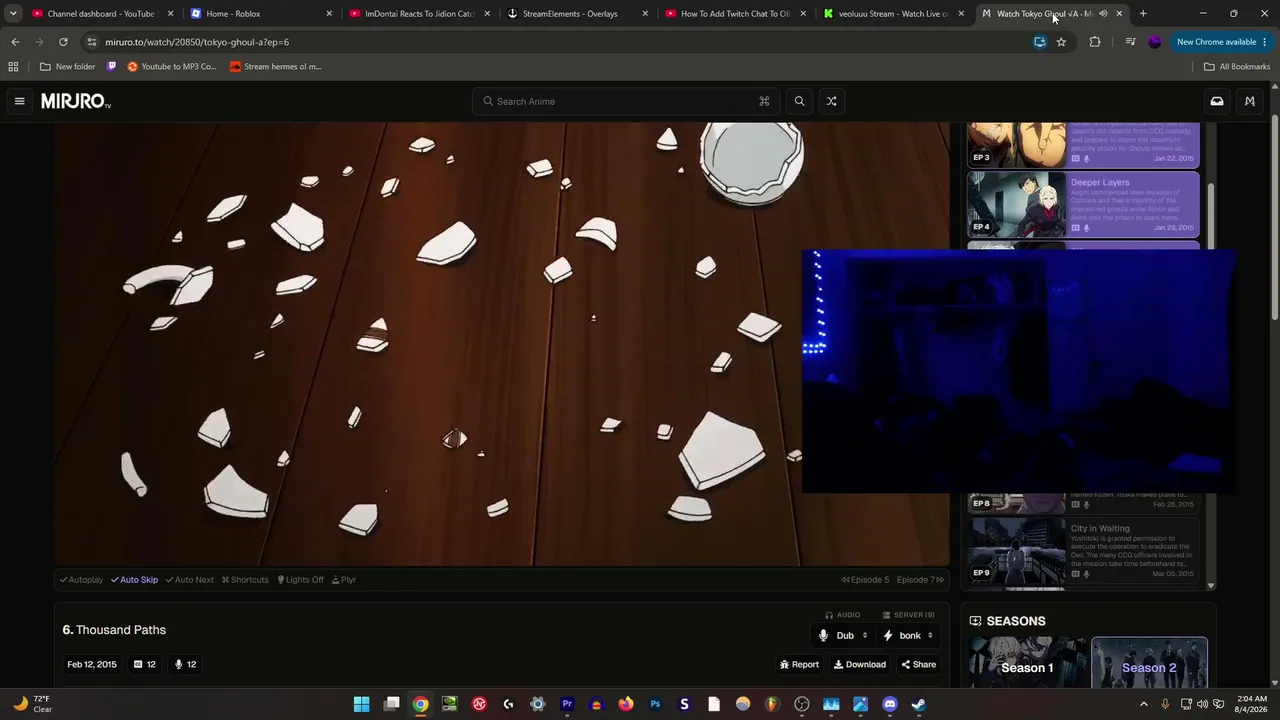Select the Deeper Layers episode 4 card

coord(1083,204)
